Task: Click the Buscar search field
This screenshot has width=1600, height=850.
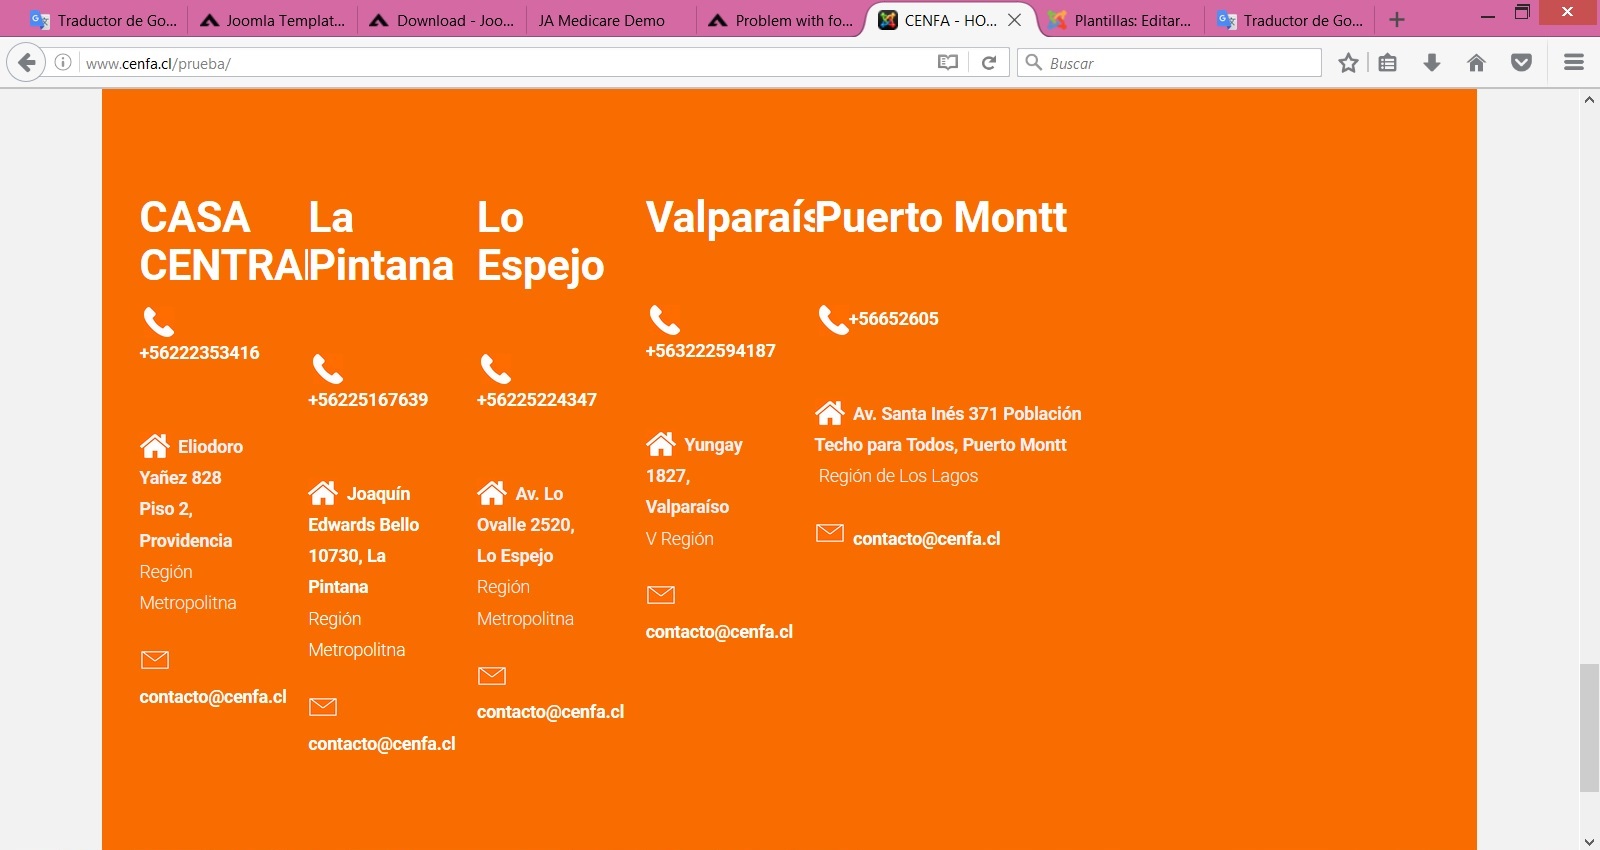Action: click(1170, 63)
